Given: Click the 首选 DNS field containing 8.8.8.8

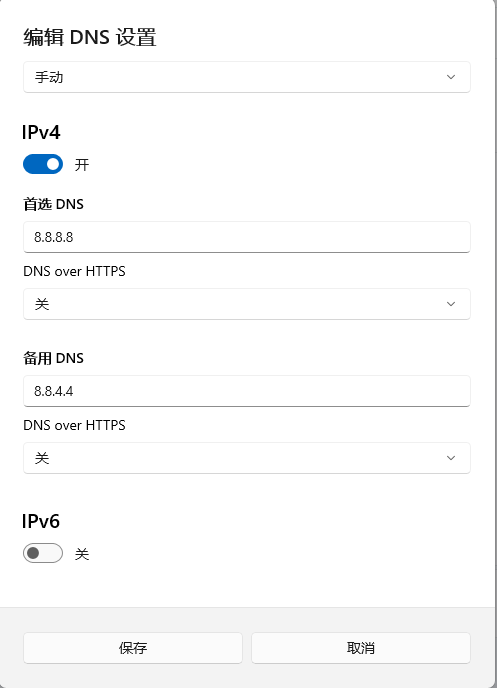Looking at the screenshot, I should [247, 237].
